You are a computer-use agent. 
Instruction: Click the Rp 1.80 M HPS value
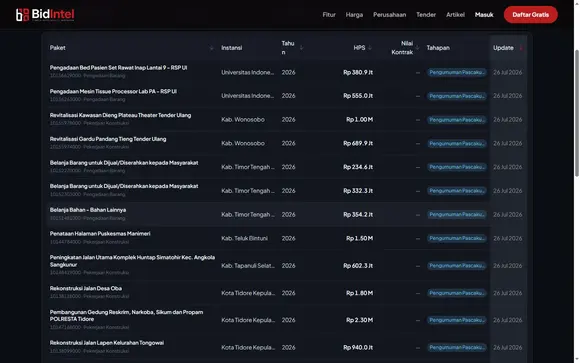tap(359, 293)
